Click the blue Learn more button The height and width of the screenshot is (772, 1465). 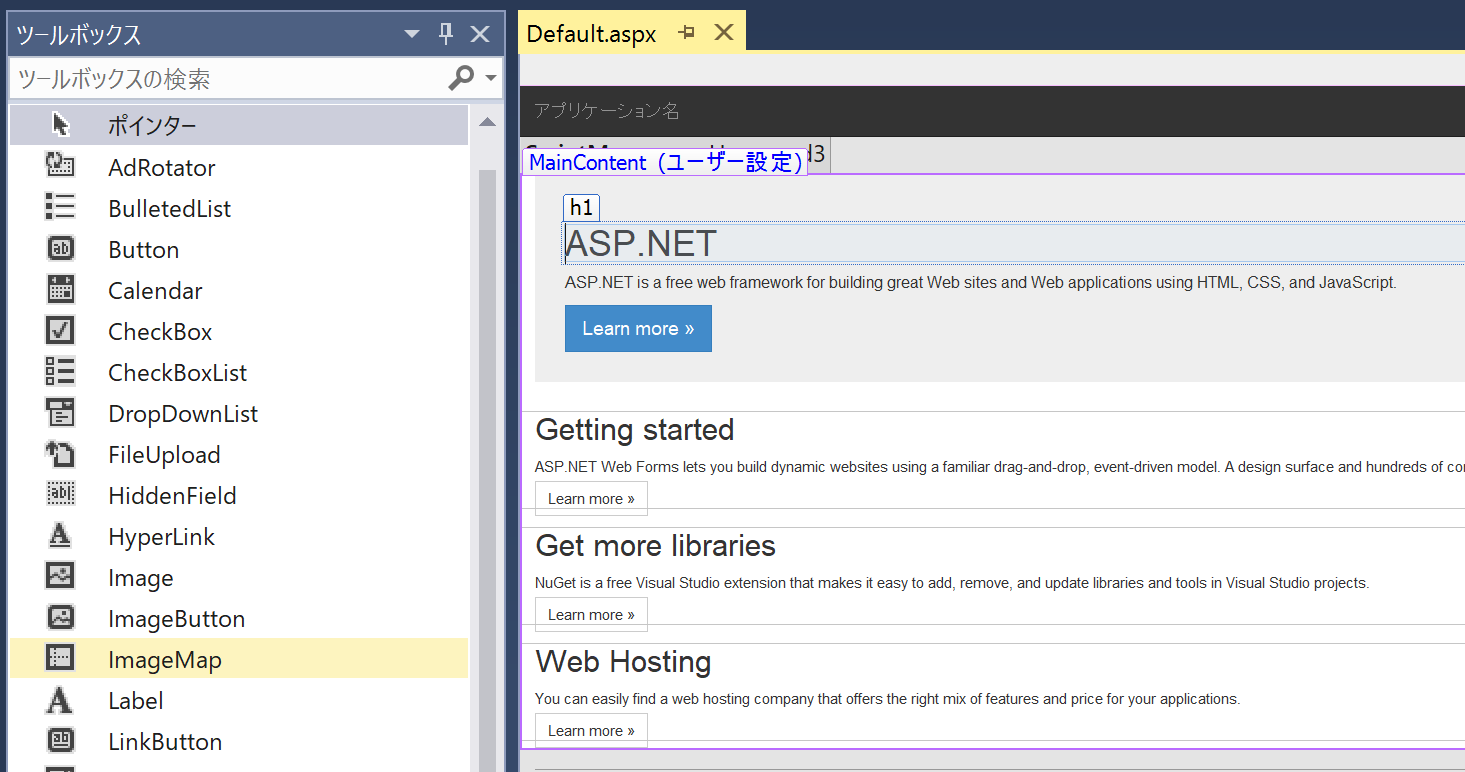pyautogui.click(x=638, y=328)
